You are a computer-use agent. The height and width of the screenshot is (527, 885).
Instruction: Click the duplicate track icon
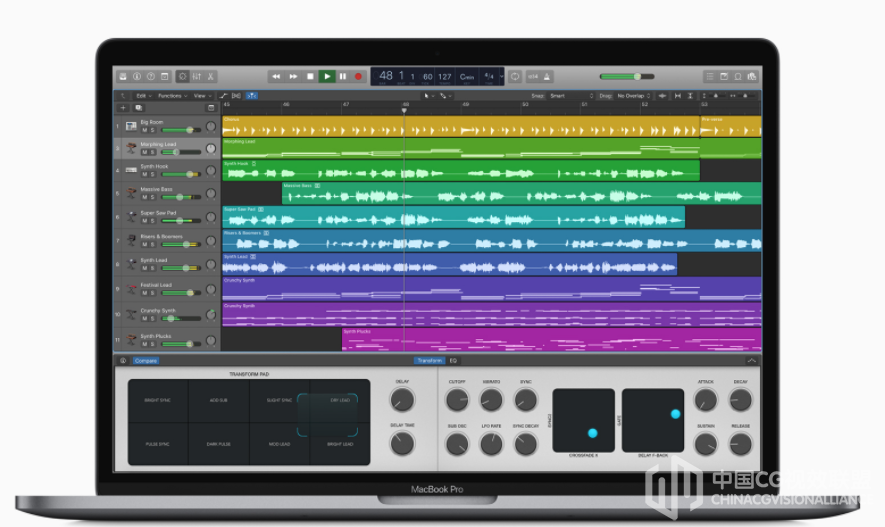pyautogui.click(x=139, y=108)
